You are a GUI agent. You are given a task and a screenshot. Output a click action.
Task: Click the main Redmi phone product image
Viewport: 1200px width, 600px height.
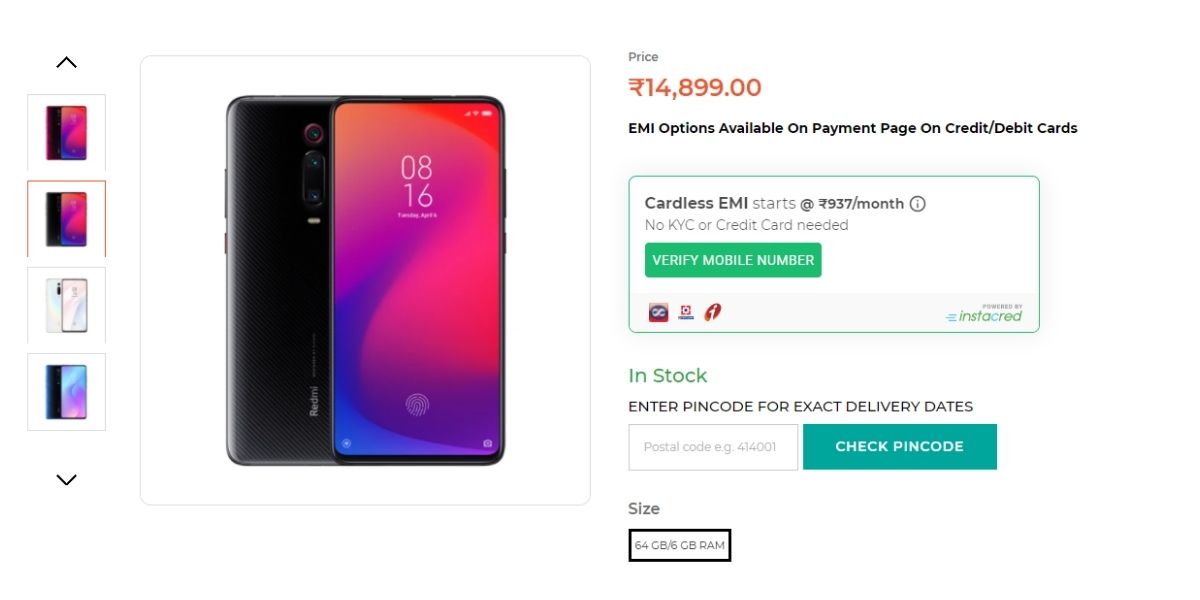365,280
